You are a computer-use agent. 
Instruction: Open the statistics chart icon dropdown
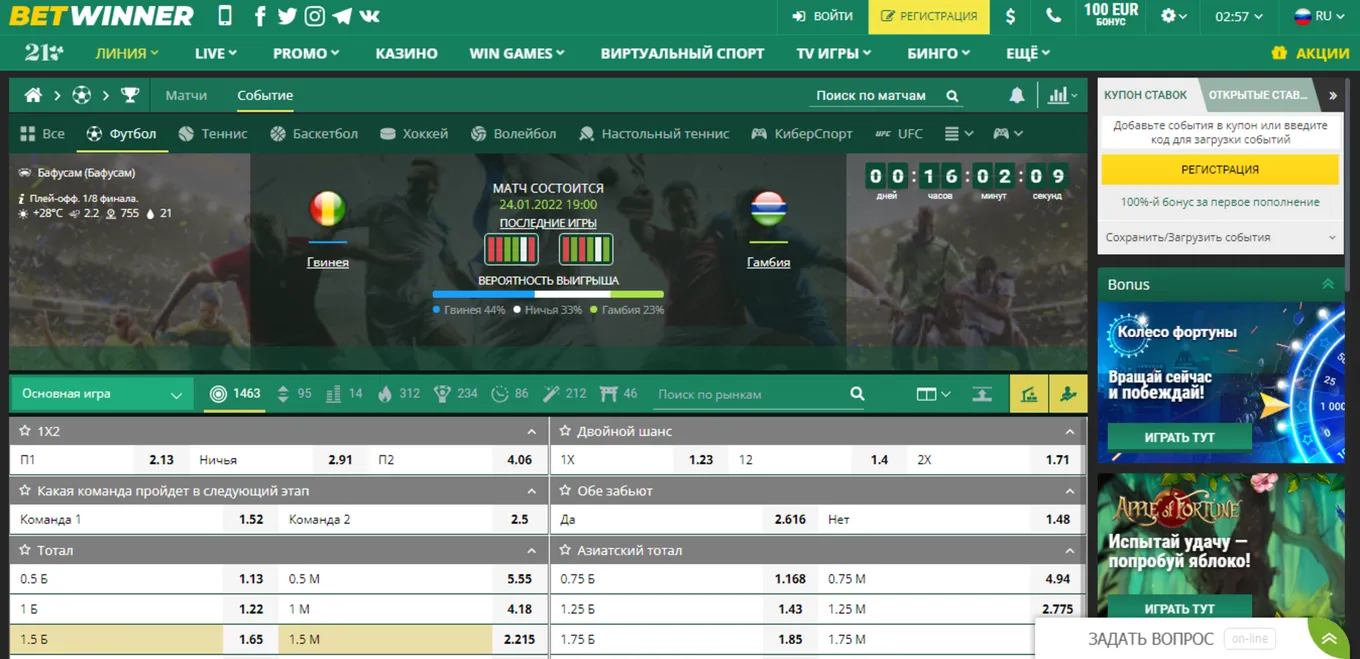tap(1063, 95)
